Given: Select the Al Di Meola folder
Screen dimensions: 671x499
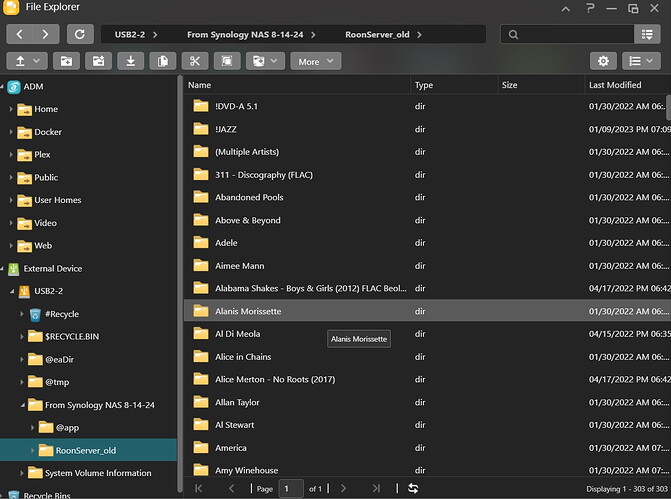Looking at the screenshot, I should (x=425, y=334).
